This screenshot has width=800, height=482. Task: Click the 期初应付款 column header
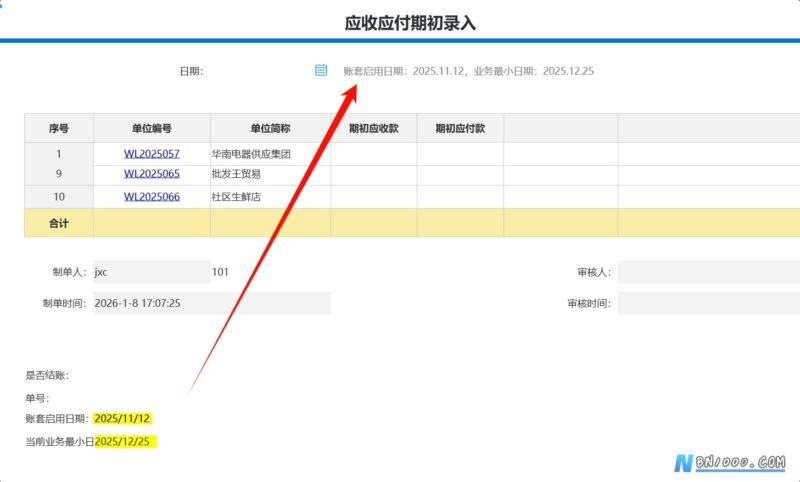(x=460, y=129)
